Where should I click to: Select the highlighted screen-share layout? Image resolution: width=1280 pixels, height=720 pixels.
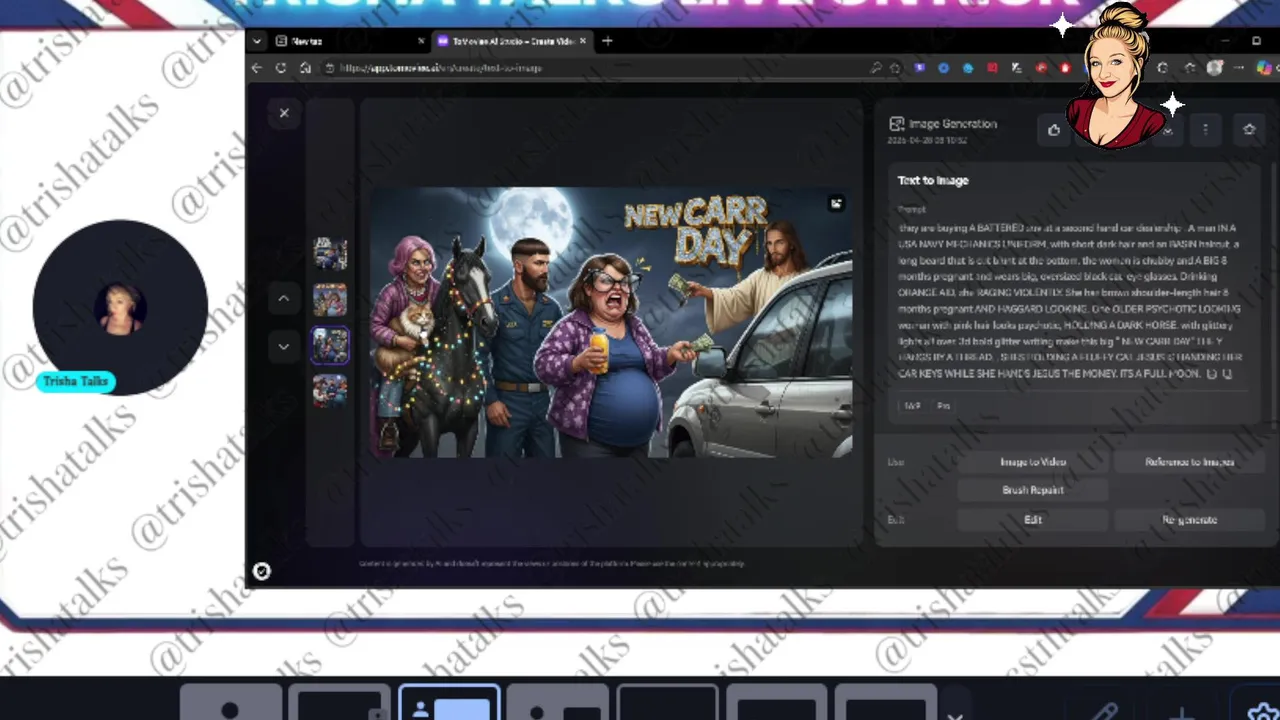[x=449, y=703]
